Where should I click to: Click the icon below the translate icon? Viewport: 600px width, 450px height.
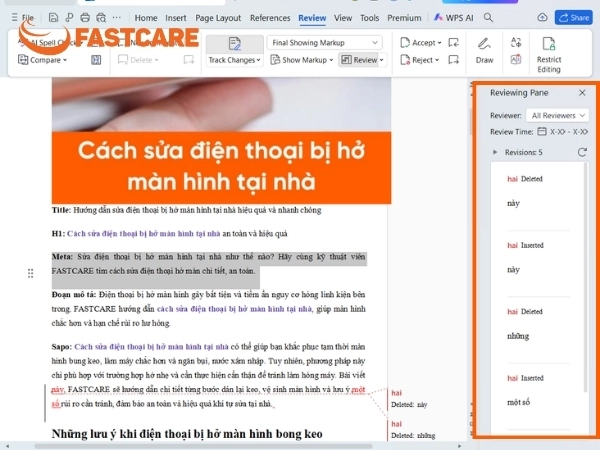pos(516,59)
